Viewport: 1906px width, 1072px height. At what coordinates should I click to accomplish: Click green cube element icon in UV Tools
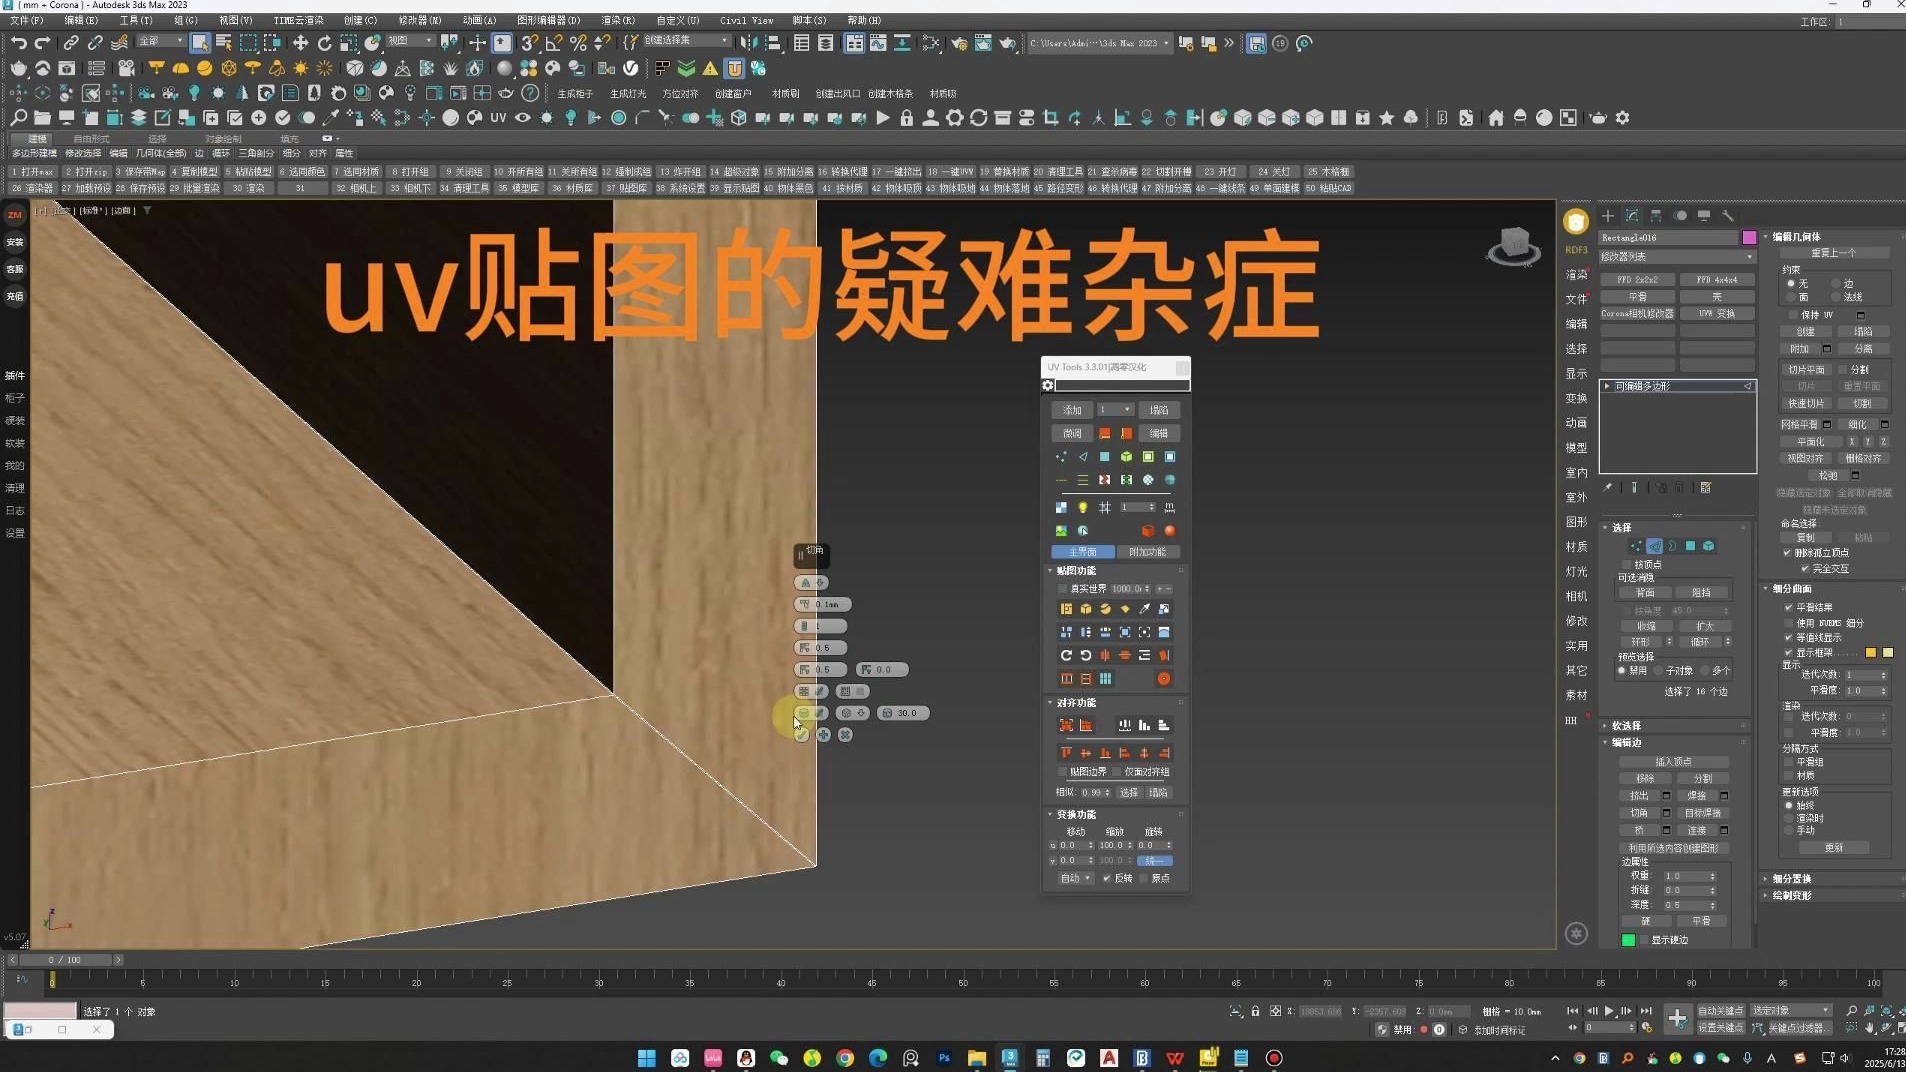[x=1126, y=457]
